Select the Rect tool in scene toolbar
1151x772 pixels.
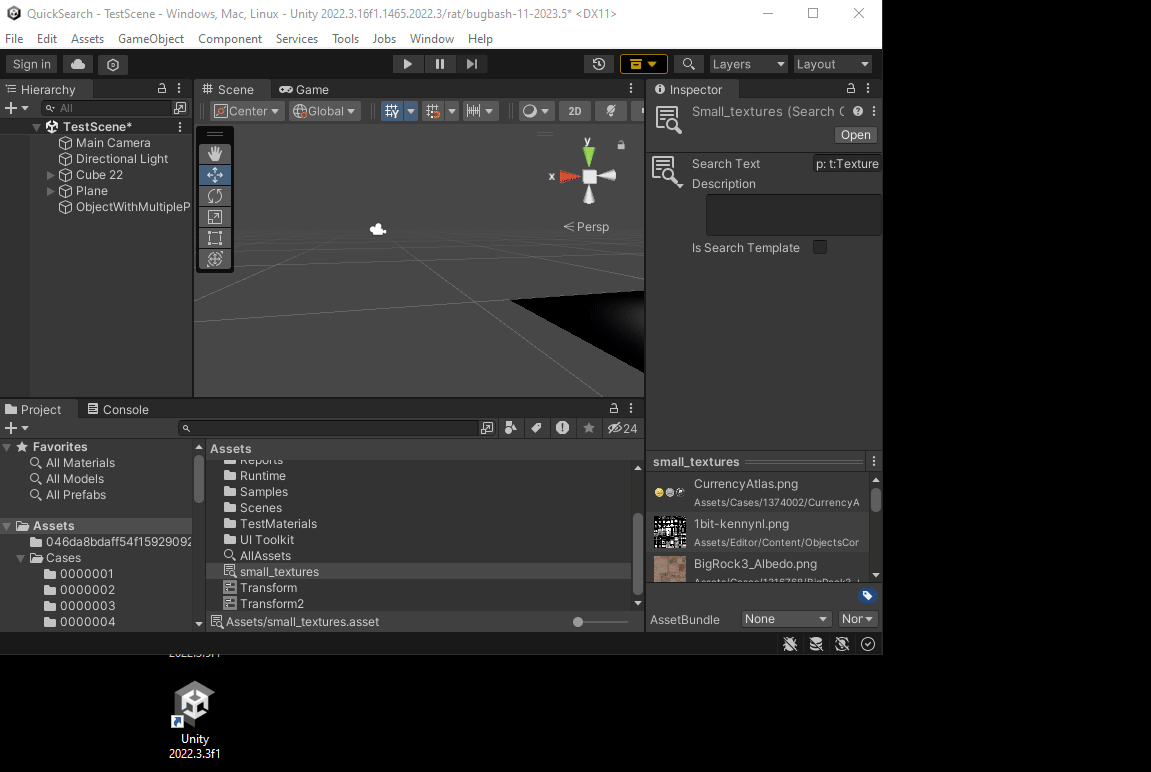(215, 238)
